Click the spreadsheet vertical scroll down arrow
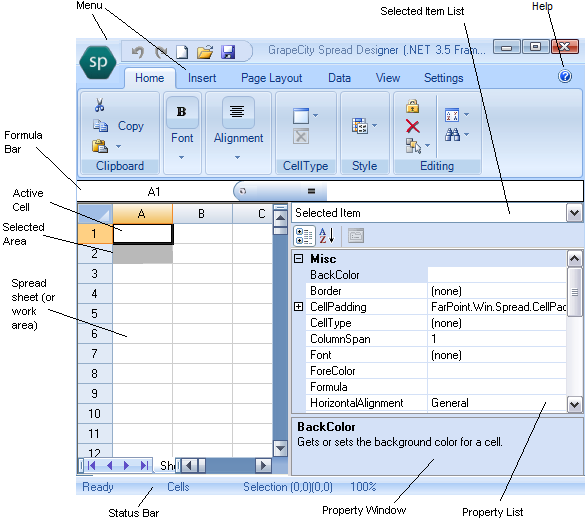 pyautogui.click(x=280, y=448)
